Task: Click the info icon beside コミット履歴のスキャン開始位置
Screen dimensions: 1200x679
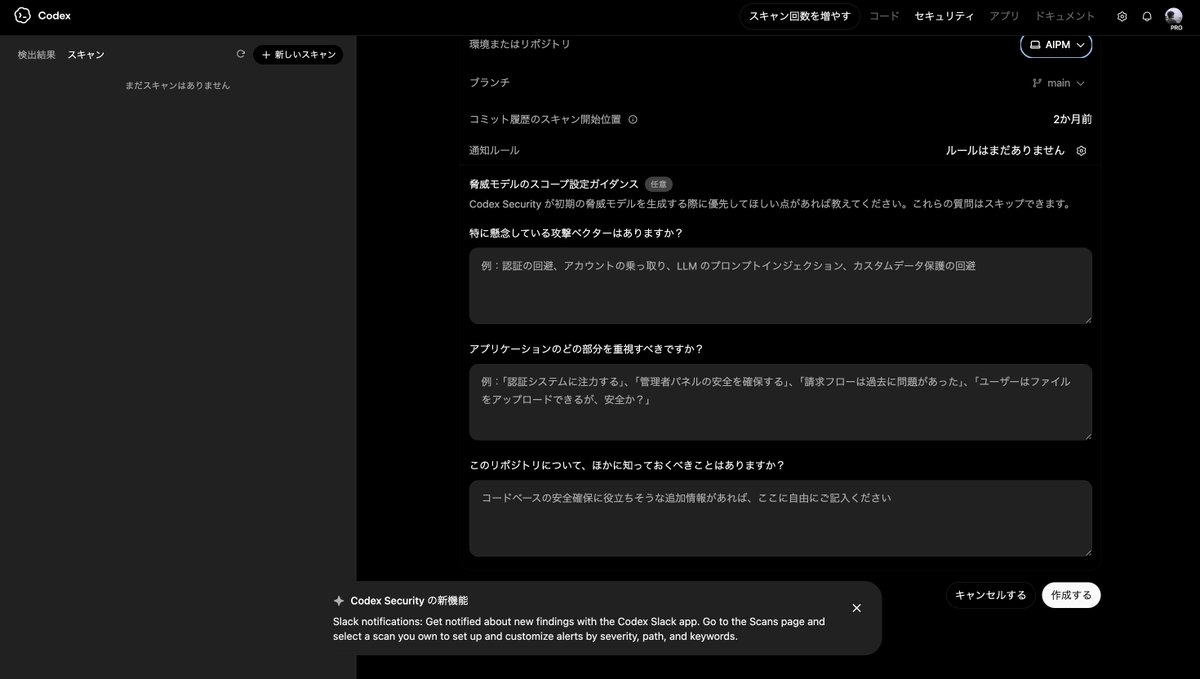Action: (633, 119)
